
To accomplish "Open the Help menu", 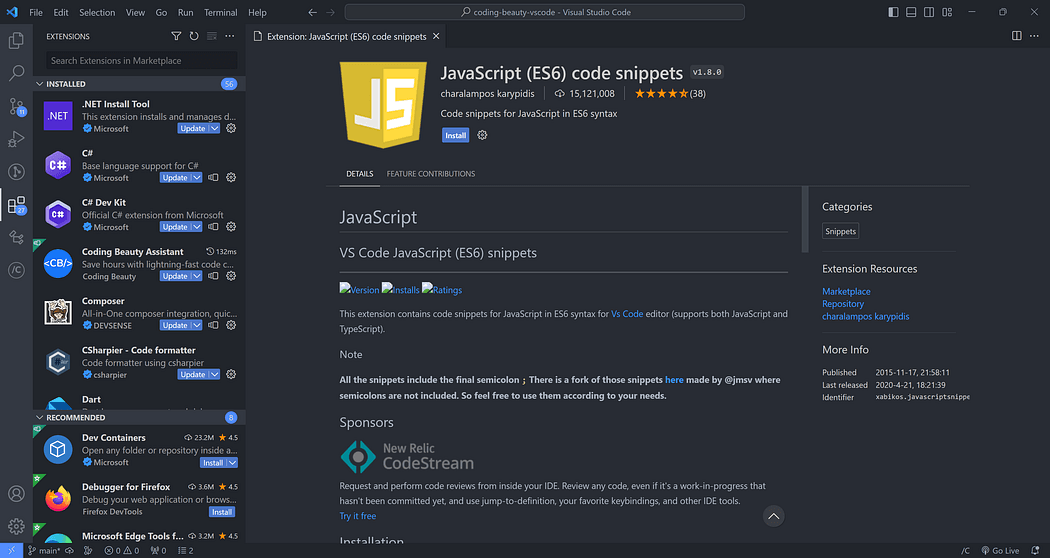I will tap(257, 12).
